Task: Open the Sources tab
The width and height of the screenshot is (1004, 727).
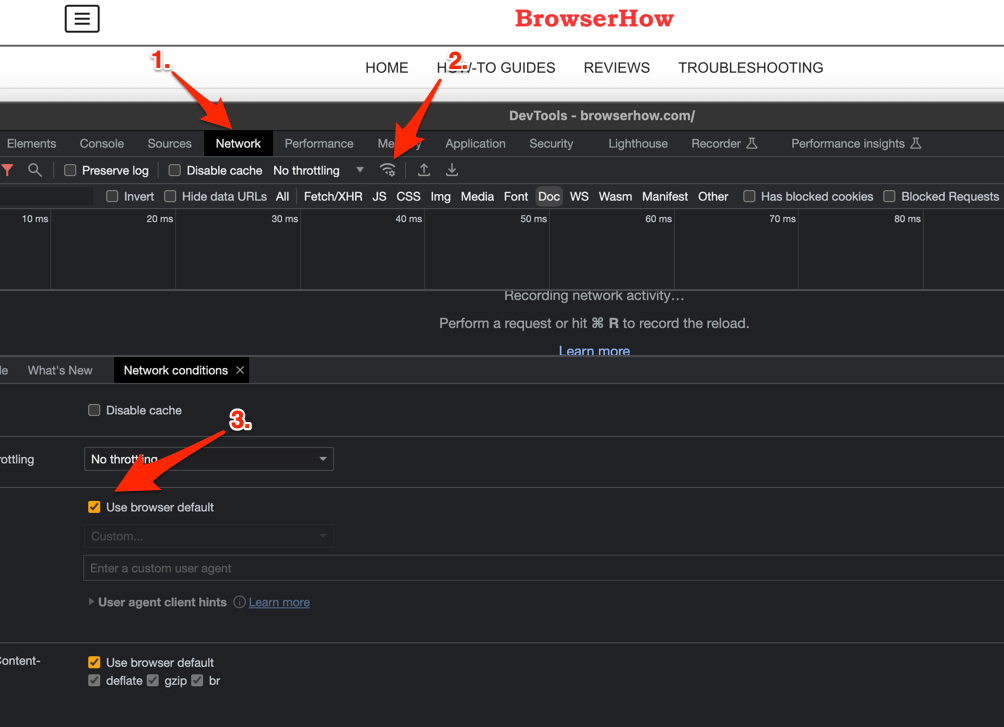Action: pyautogui.click(x=170, y=143)
